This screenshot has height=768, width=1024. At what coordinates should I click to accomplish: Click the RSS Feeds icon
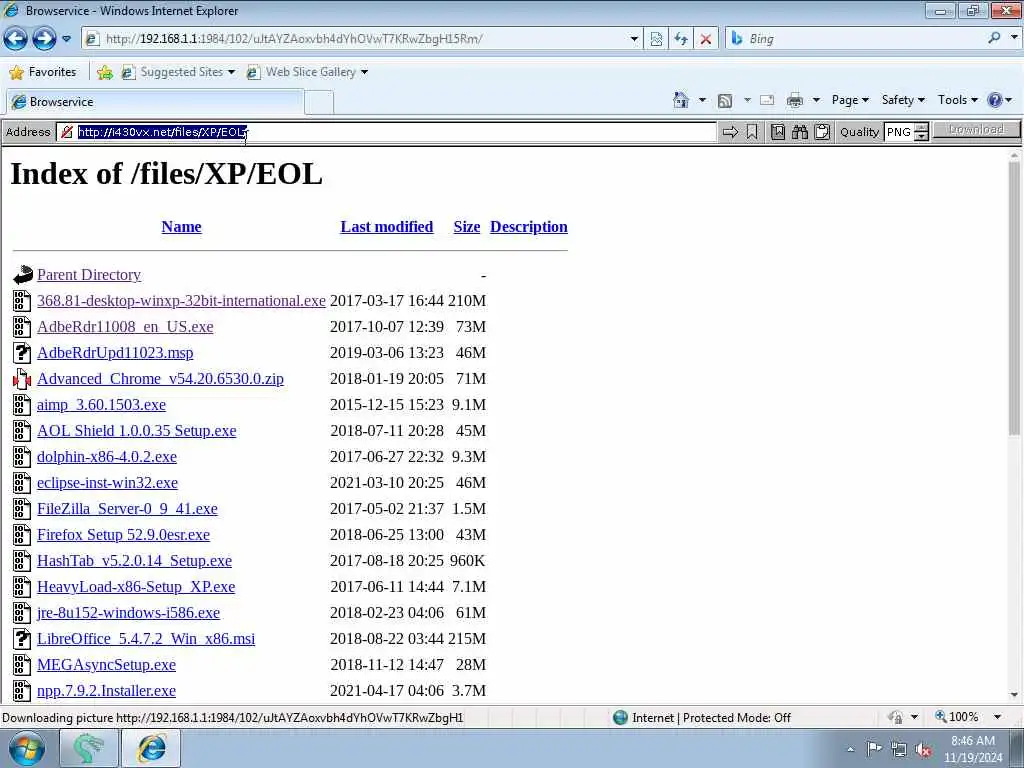pos(725,101)
